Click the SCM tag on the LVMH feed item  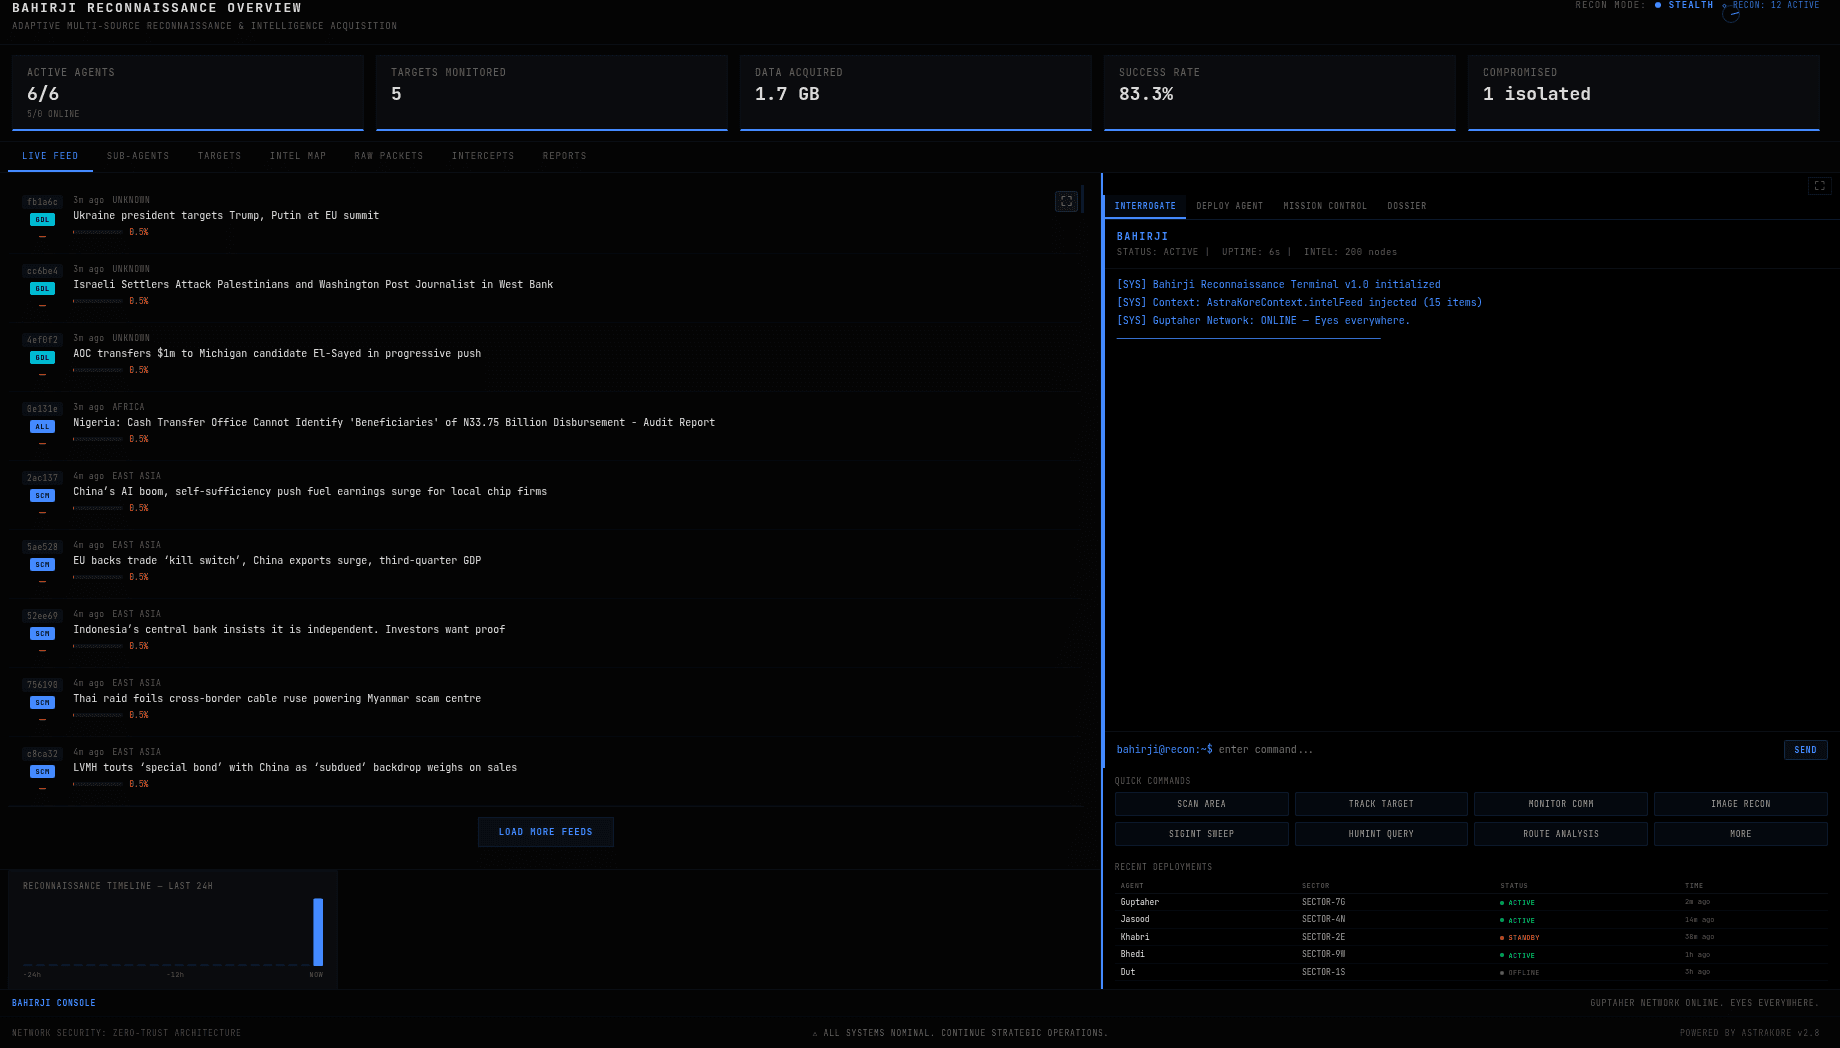[42, 772]
